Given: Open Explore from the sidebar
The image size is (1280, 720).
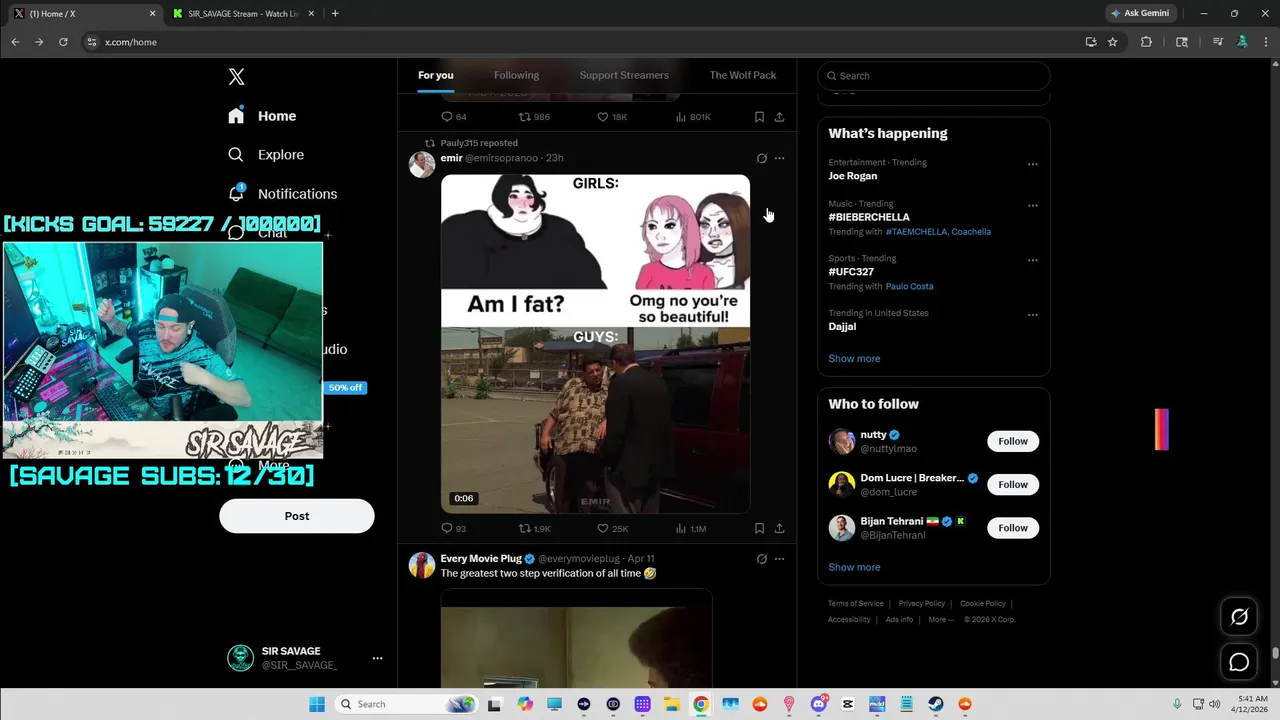Looking at the screenshot, I should pos(266,155).
